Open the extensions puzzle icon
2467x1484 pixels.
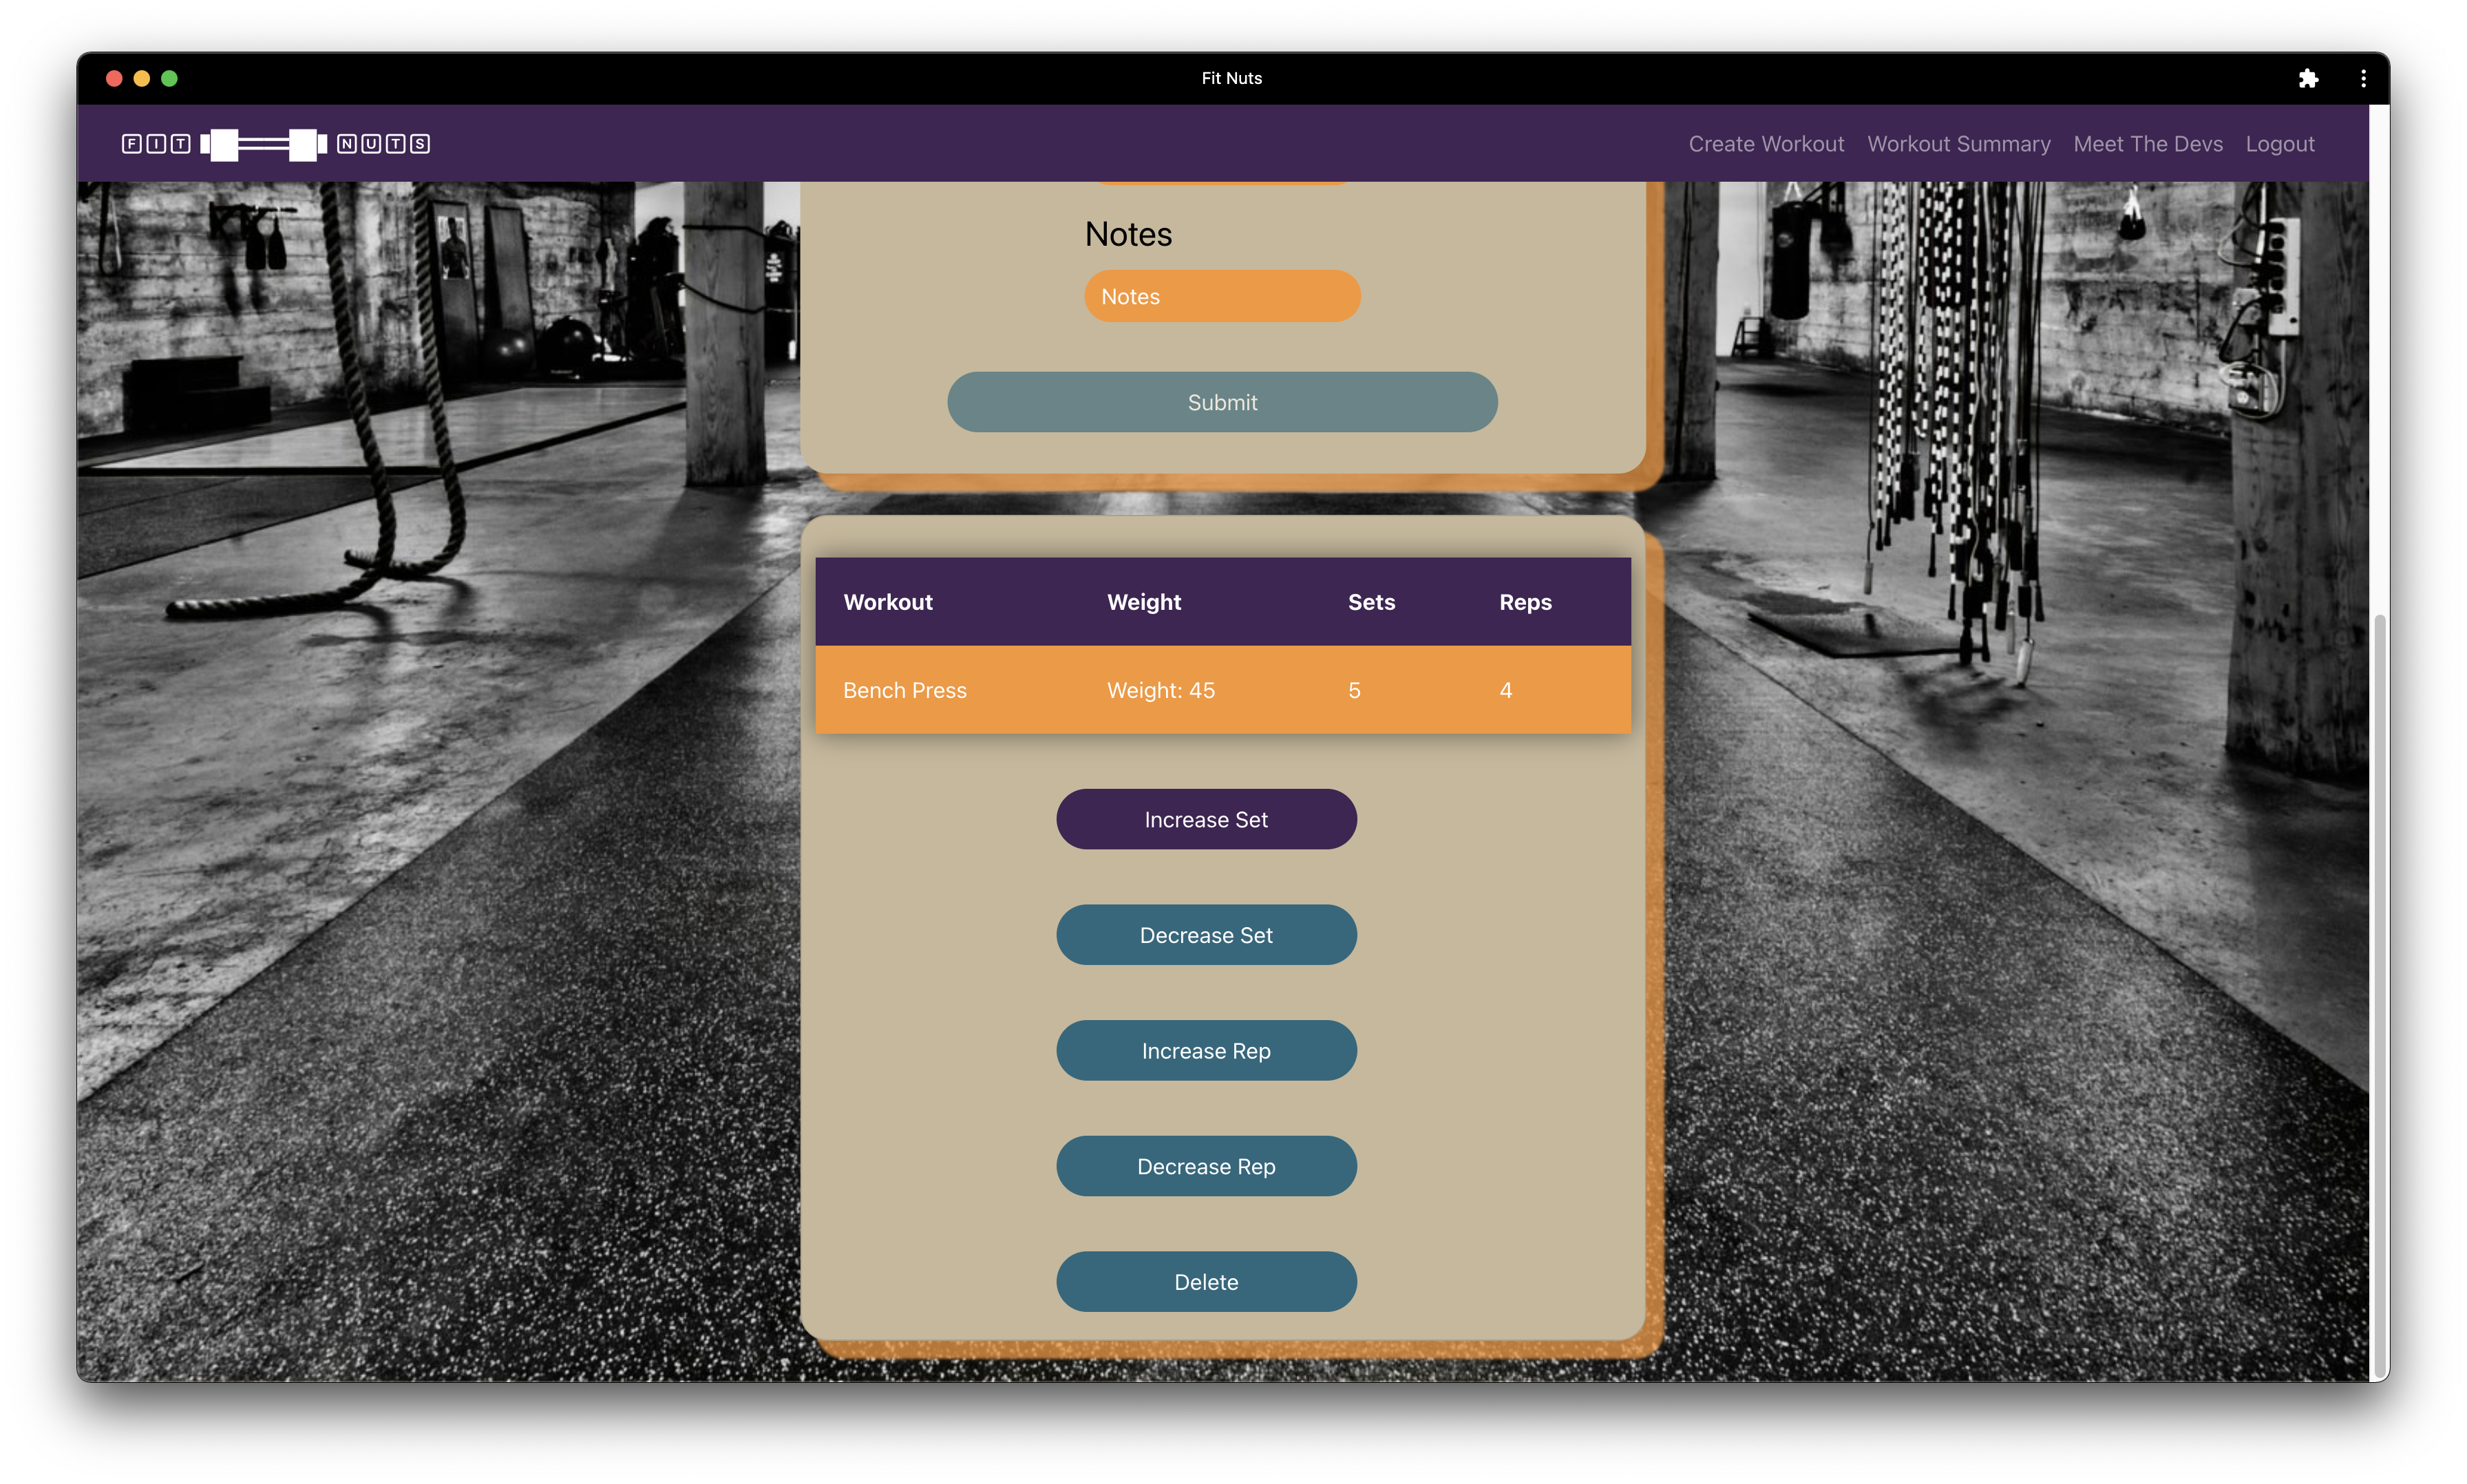pyautogui.click(x=2308, y=78)
